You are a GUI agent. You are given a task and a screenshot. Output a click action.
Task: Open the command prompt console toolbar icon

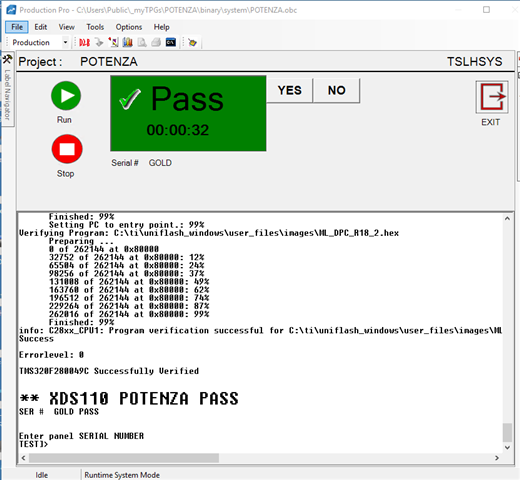coord(171,42)
